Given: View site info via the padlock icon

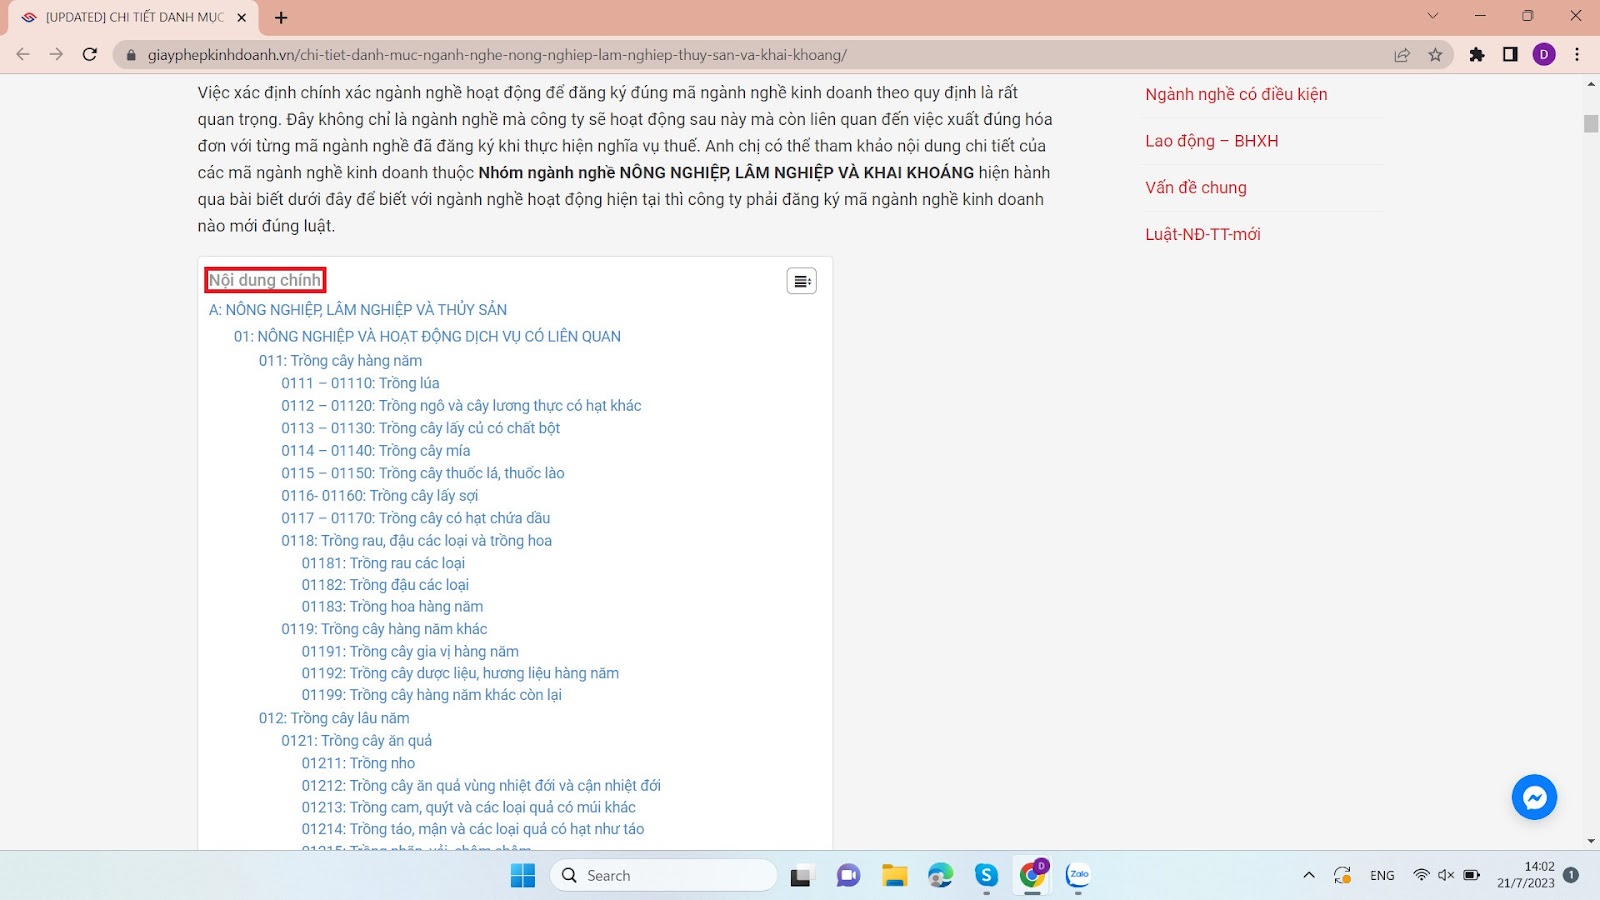Looking at the screenshot, I should click(130, 55).
